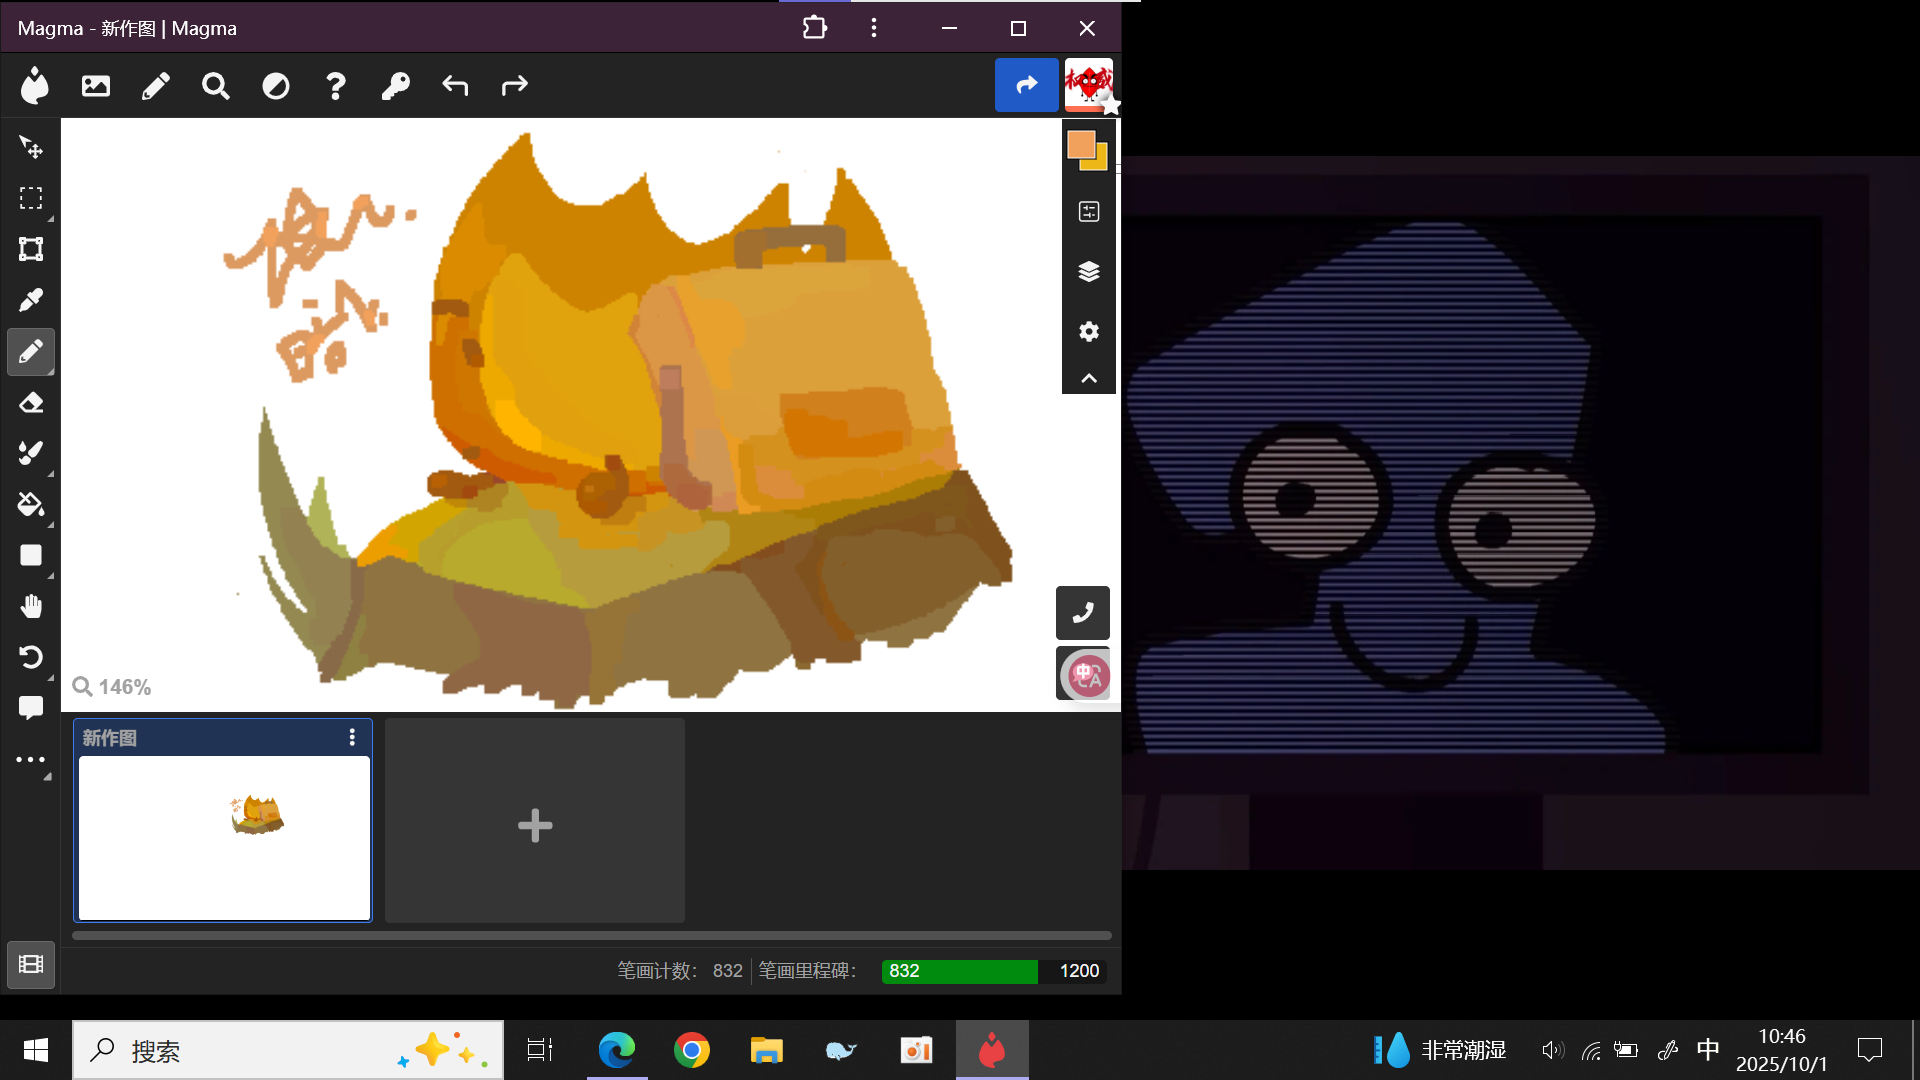Viewport: 1920px width, 1080px height.
Task: Select the Paint Bucket fill tool
Action: 31,504
